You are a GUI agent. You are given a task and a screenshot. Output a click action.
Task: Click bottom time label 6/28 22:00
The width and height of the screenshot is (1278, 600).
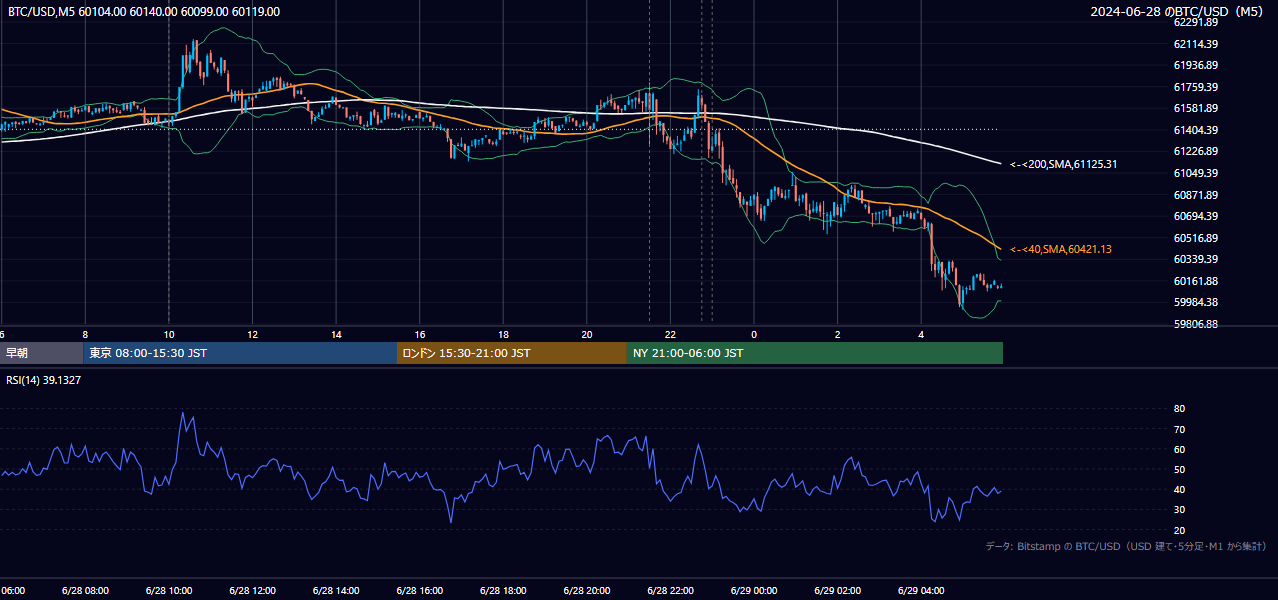(x=670, y=590)
